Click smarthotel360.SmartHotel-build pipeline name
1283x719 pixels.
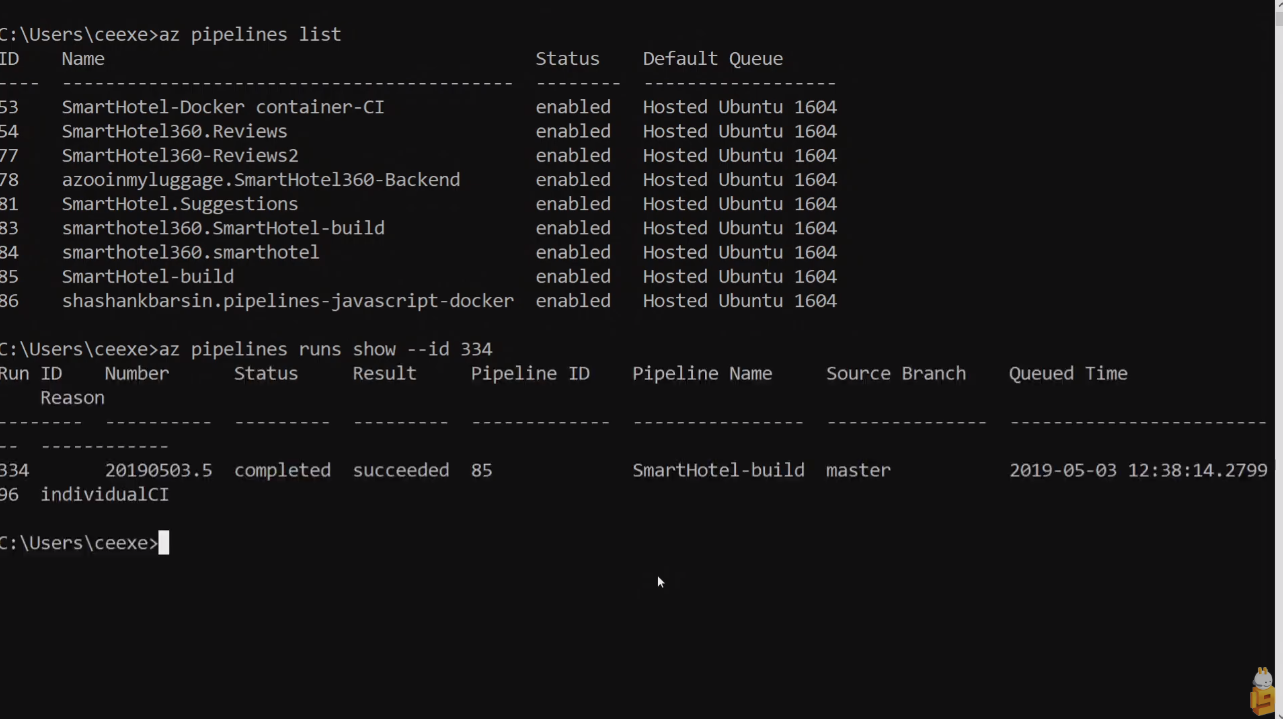(223, 228)
